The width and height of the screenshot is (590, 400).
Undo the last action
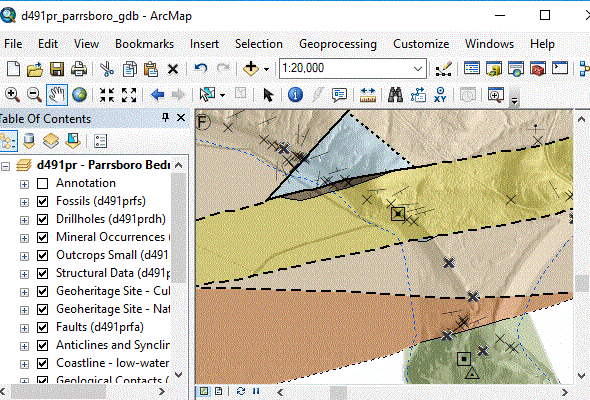(x=201, y=68)
